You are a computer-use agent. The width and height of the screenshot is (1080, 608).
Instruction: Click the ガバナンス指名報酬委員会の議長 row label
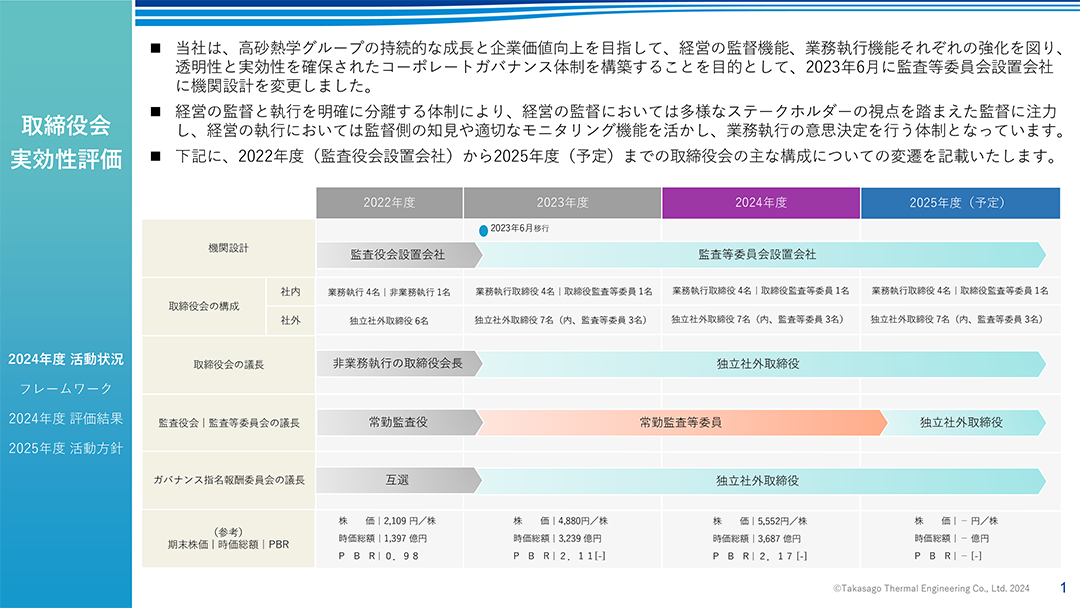[229, 481]
